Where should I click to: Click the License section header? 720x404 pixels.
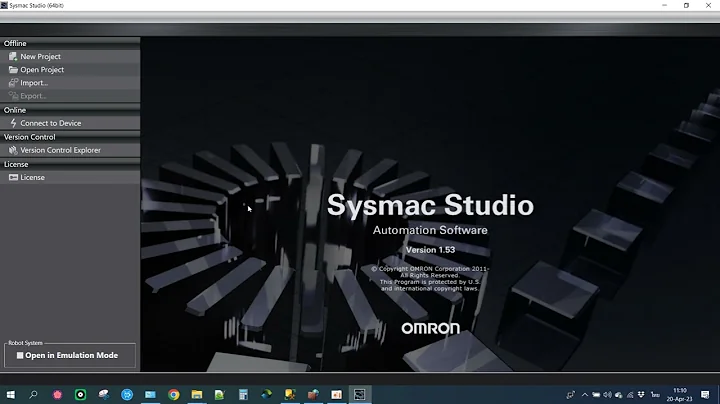click(70, 164)
